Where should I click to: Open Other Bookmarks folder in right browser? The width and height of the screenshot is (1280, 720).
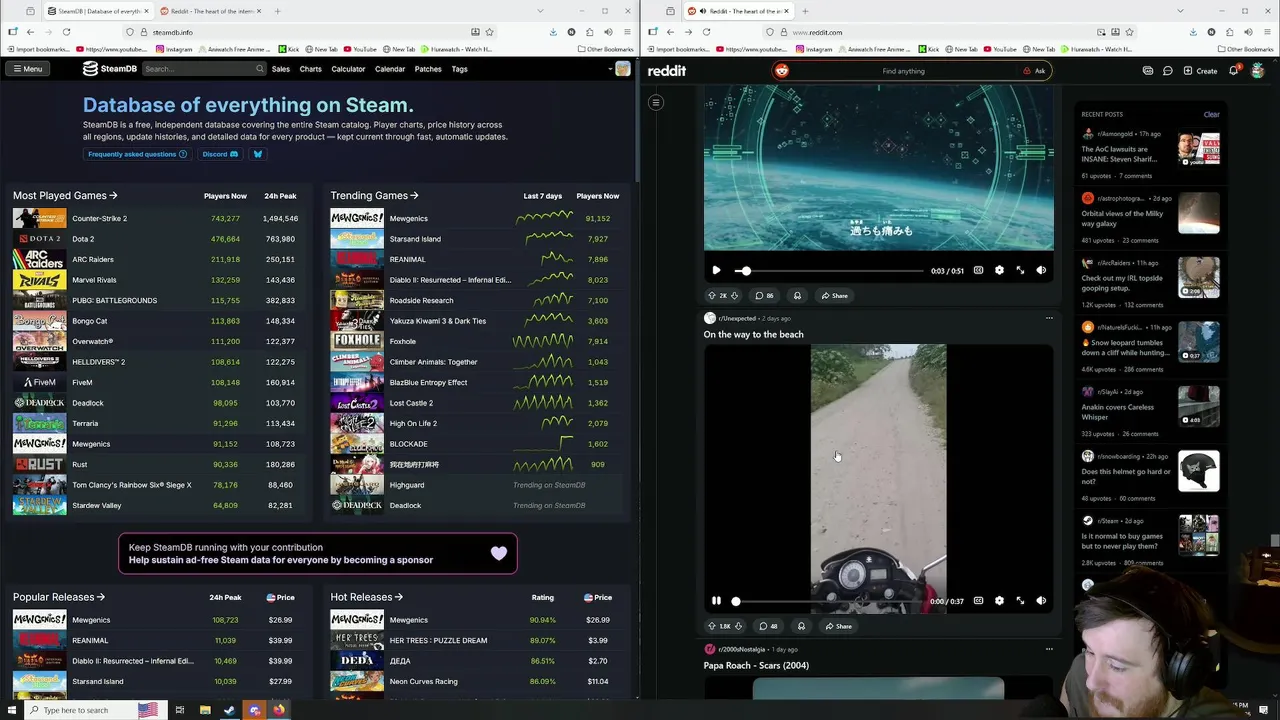tap(1247, 49)
